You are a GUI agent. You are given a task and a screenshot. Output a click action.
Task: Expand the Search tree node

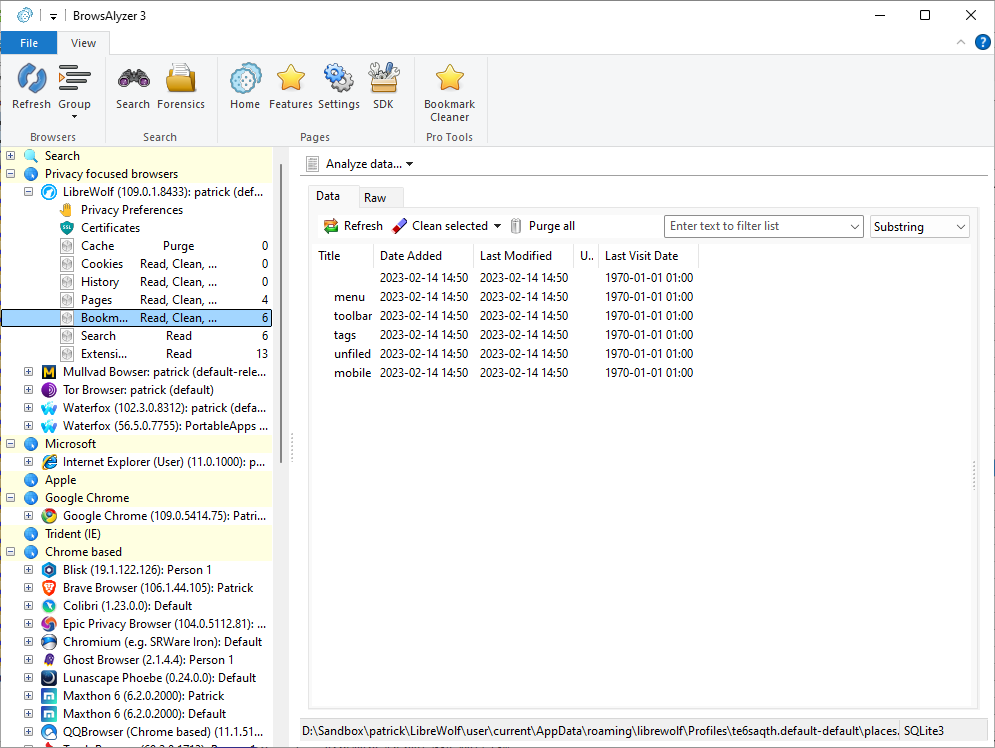click(11, 155)
